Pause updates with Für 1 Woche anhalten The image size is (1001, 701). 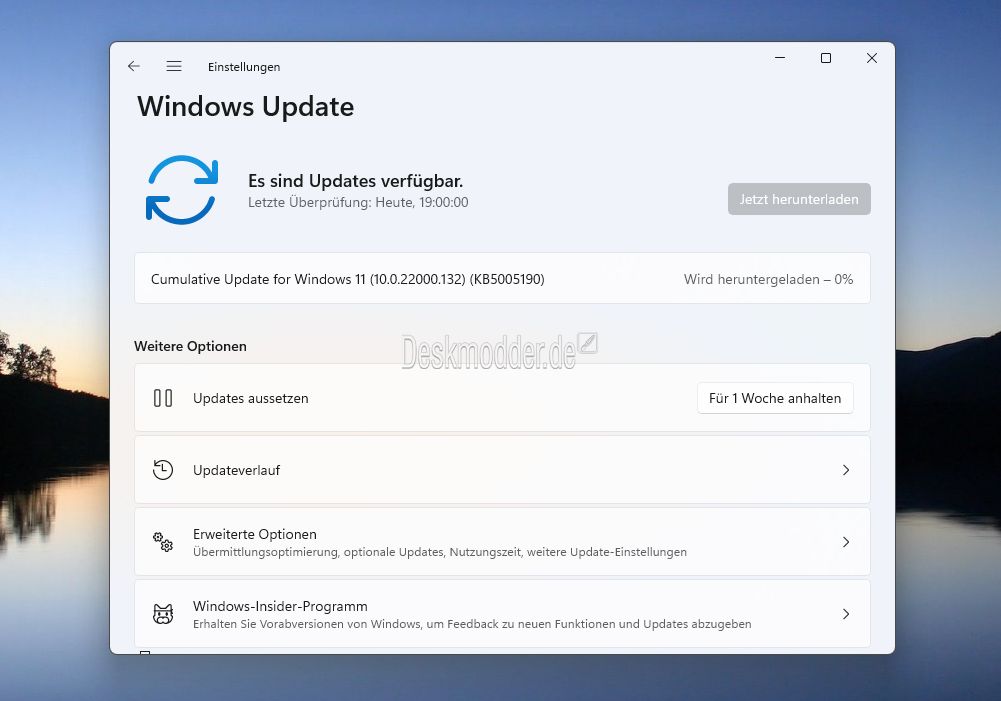pyautogui.click(x=775, y=398)
